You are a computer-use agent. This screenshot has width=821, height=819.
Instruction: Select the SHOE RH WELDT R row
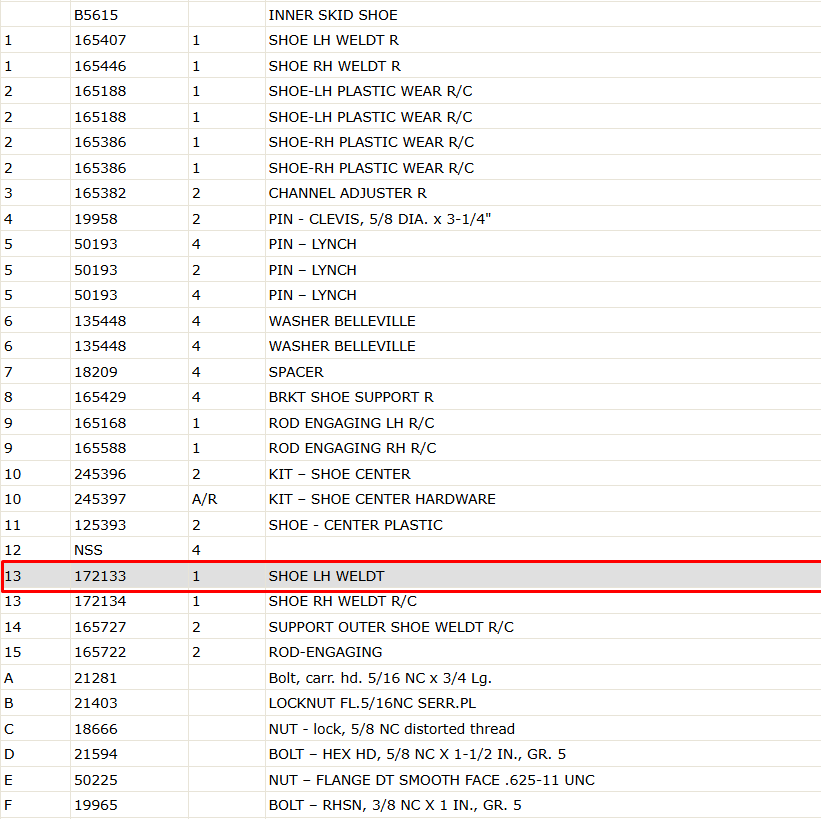(x=410, y=66)
